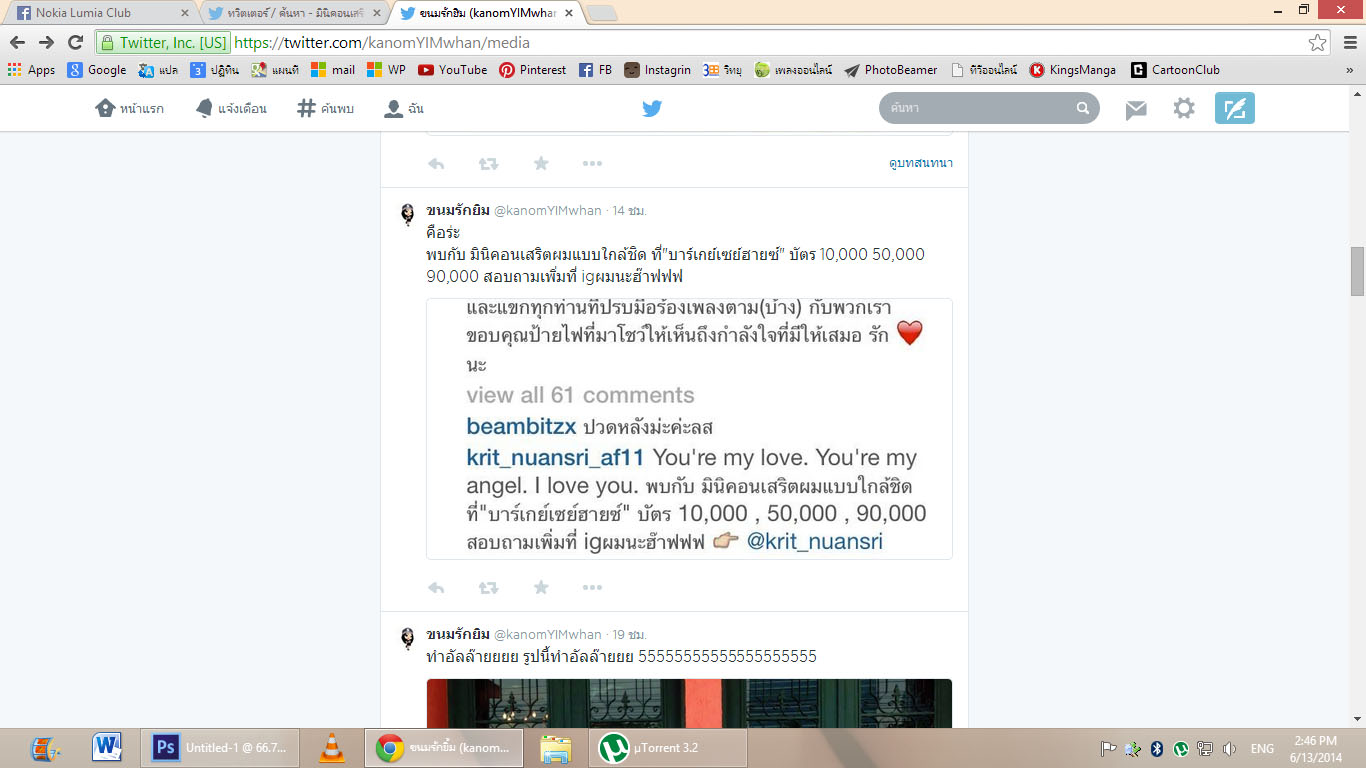Click the volume speaker tray icon
This screenshot has height=768, width=1366.
coord(1229,748)
